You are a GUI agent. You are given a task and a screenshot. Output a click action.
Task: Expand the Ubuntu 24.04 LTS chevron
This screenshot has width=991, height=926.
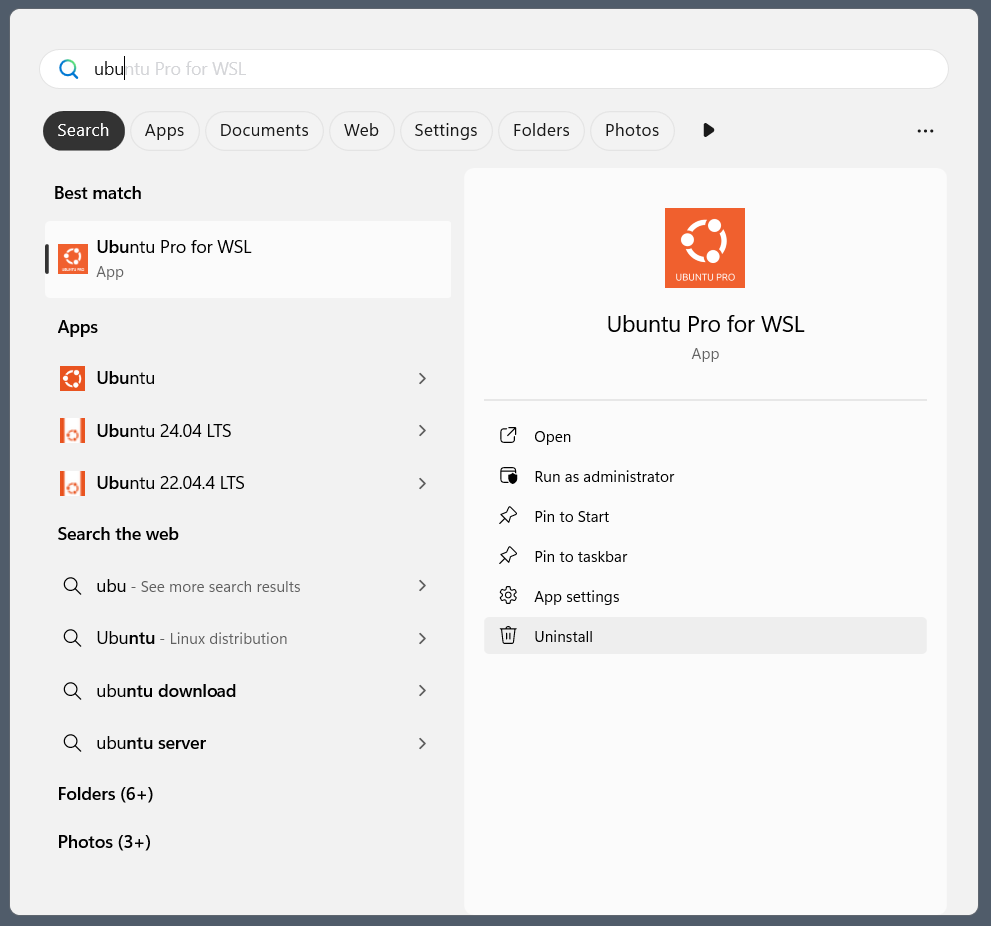[422, 430]
